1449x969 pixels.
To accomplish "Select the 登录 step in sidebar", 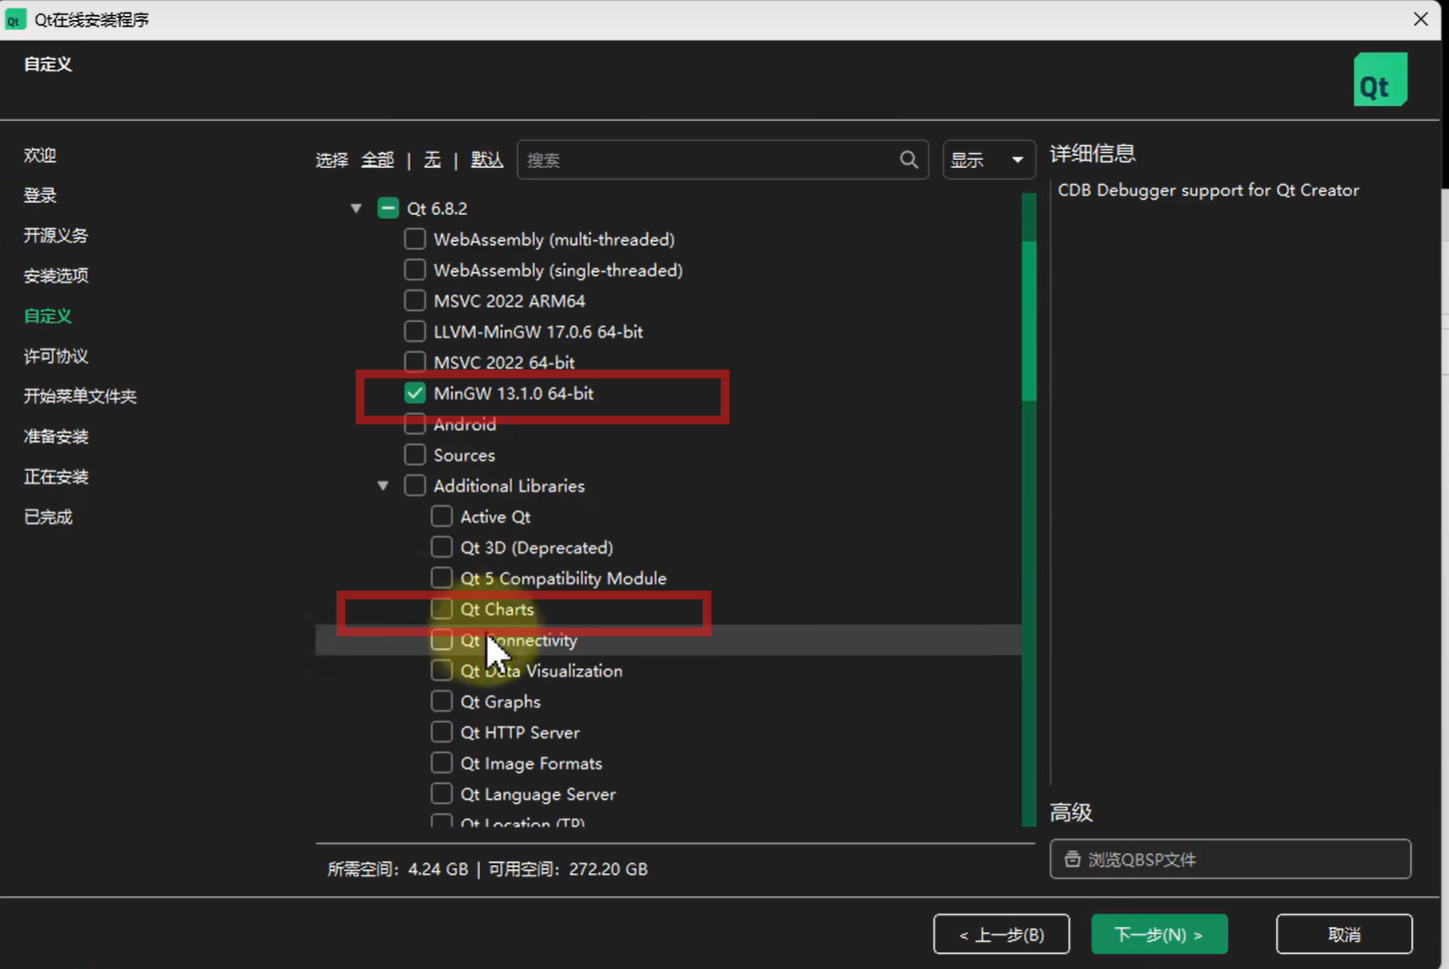I will tap(40, 195).
